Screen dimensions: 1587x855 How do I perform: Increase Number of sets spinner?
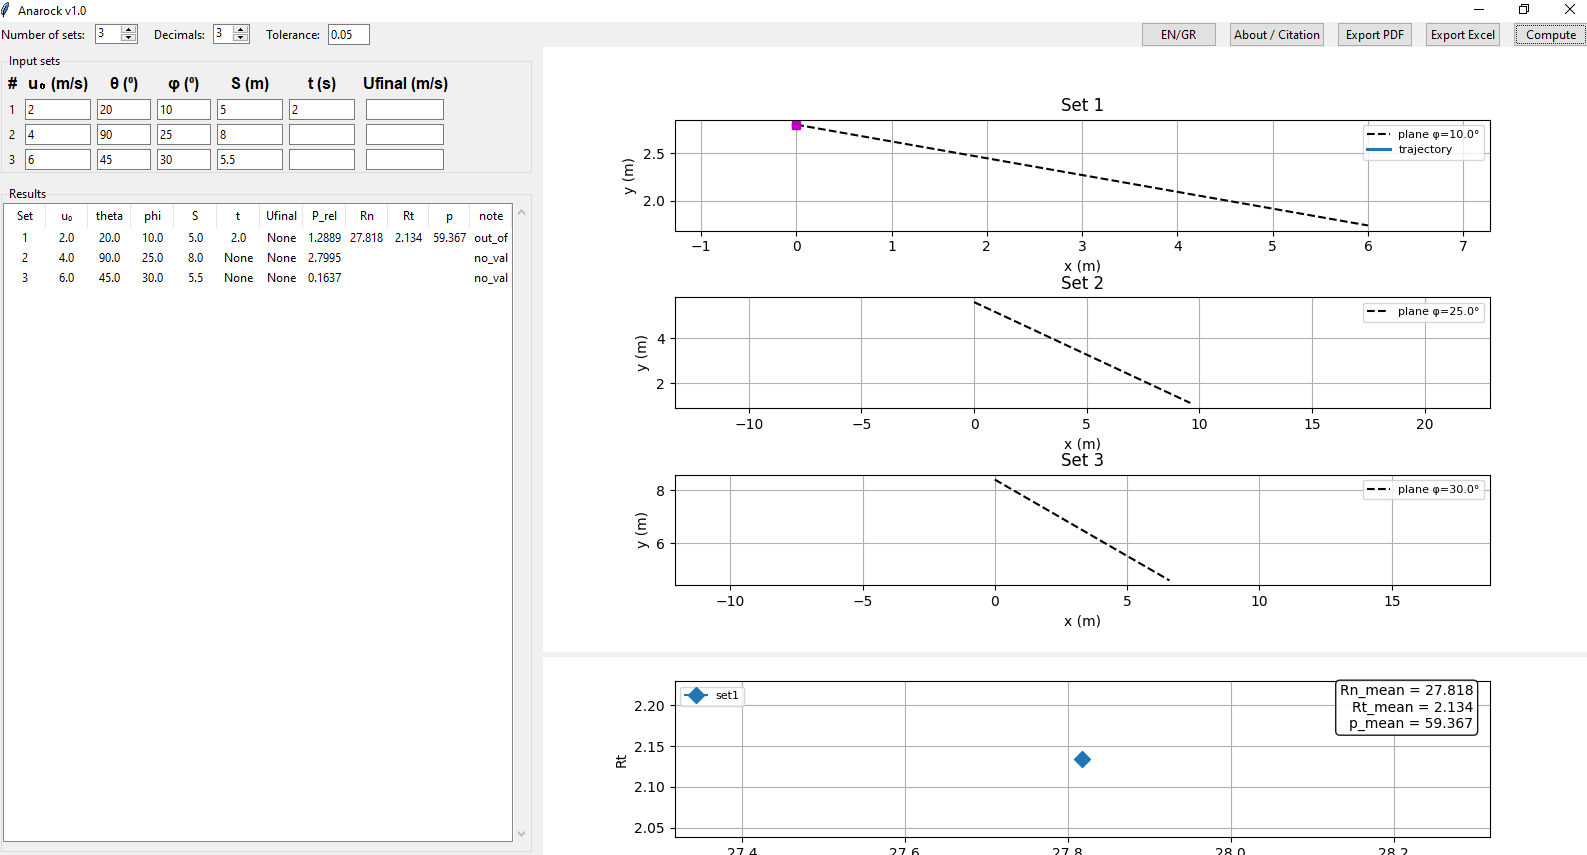pyautogui.click(x=128, y=29)
